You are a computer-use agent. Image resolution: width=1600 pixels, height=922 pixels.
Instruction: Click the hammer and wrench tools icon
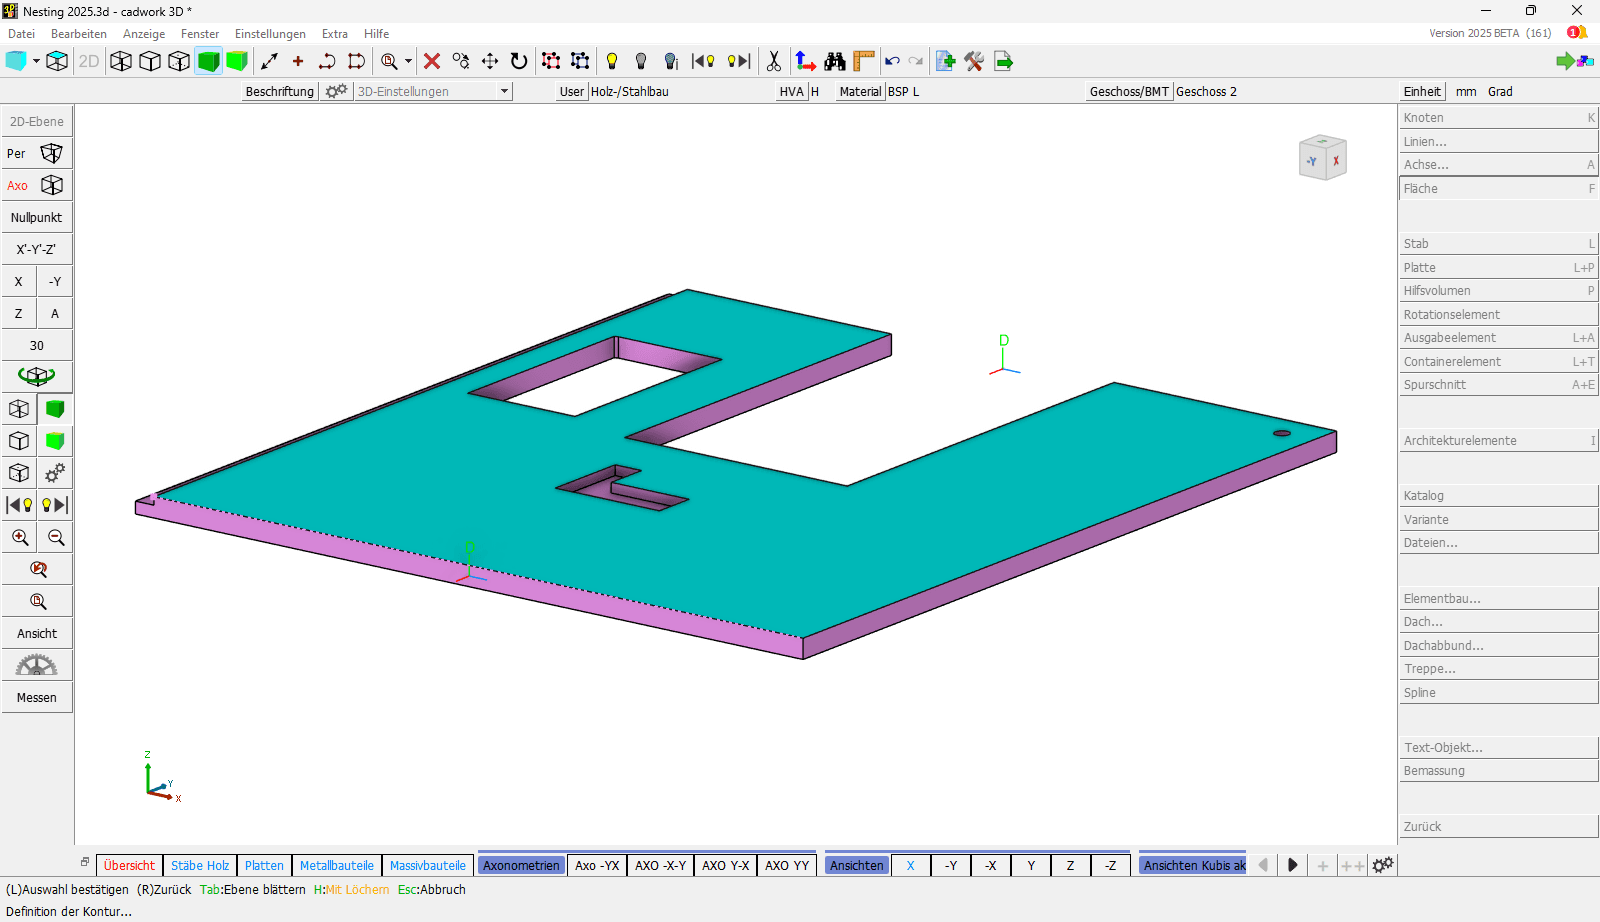pyautogui.click(x=974, y=61)
